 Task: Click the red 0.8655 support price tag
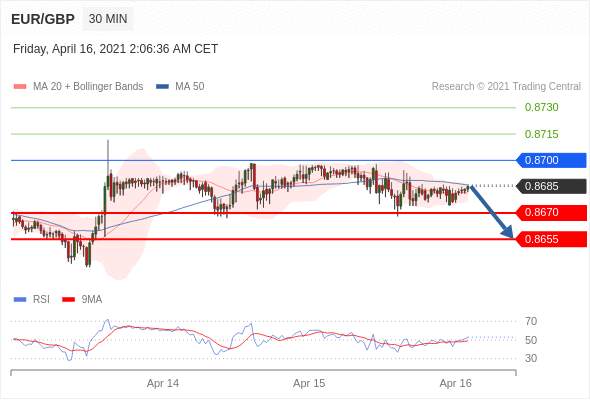coord(552,239)
